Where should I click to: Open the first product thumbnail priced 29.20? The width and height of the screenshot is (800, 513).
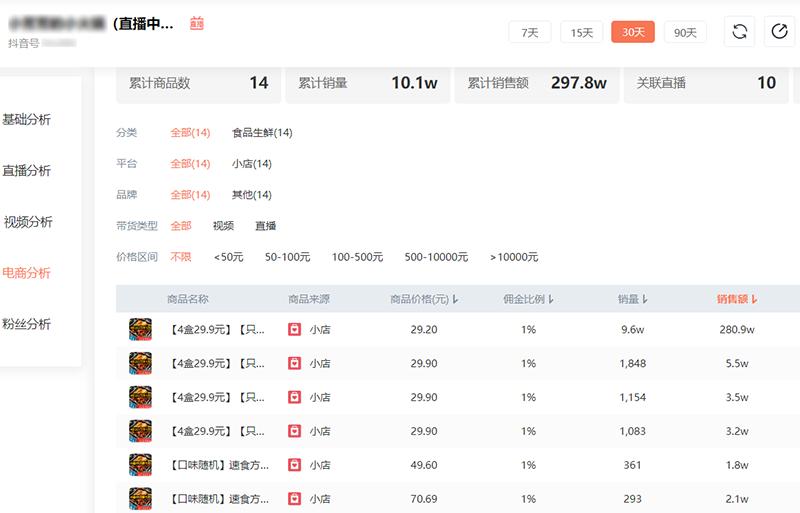140,329
